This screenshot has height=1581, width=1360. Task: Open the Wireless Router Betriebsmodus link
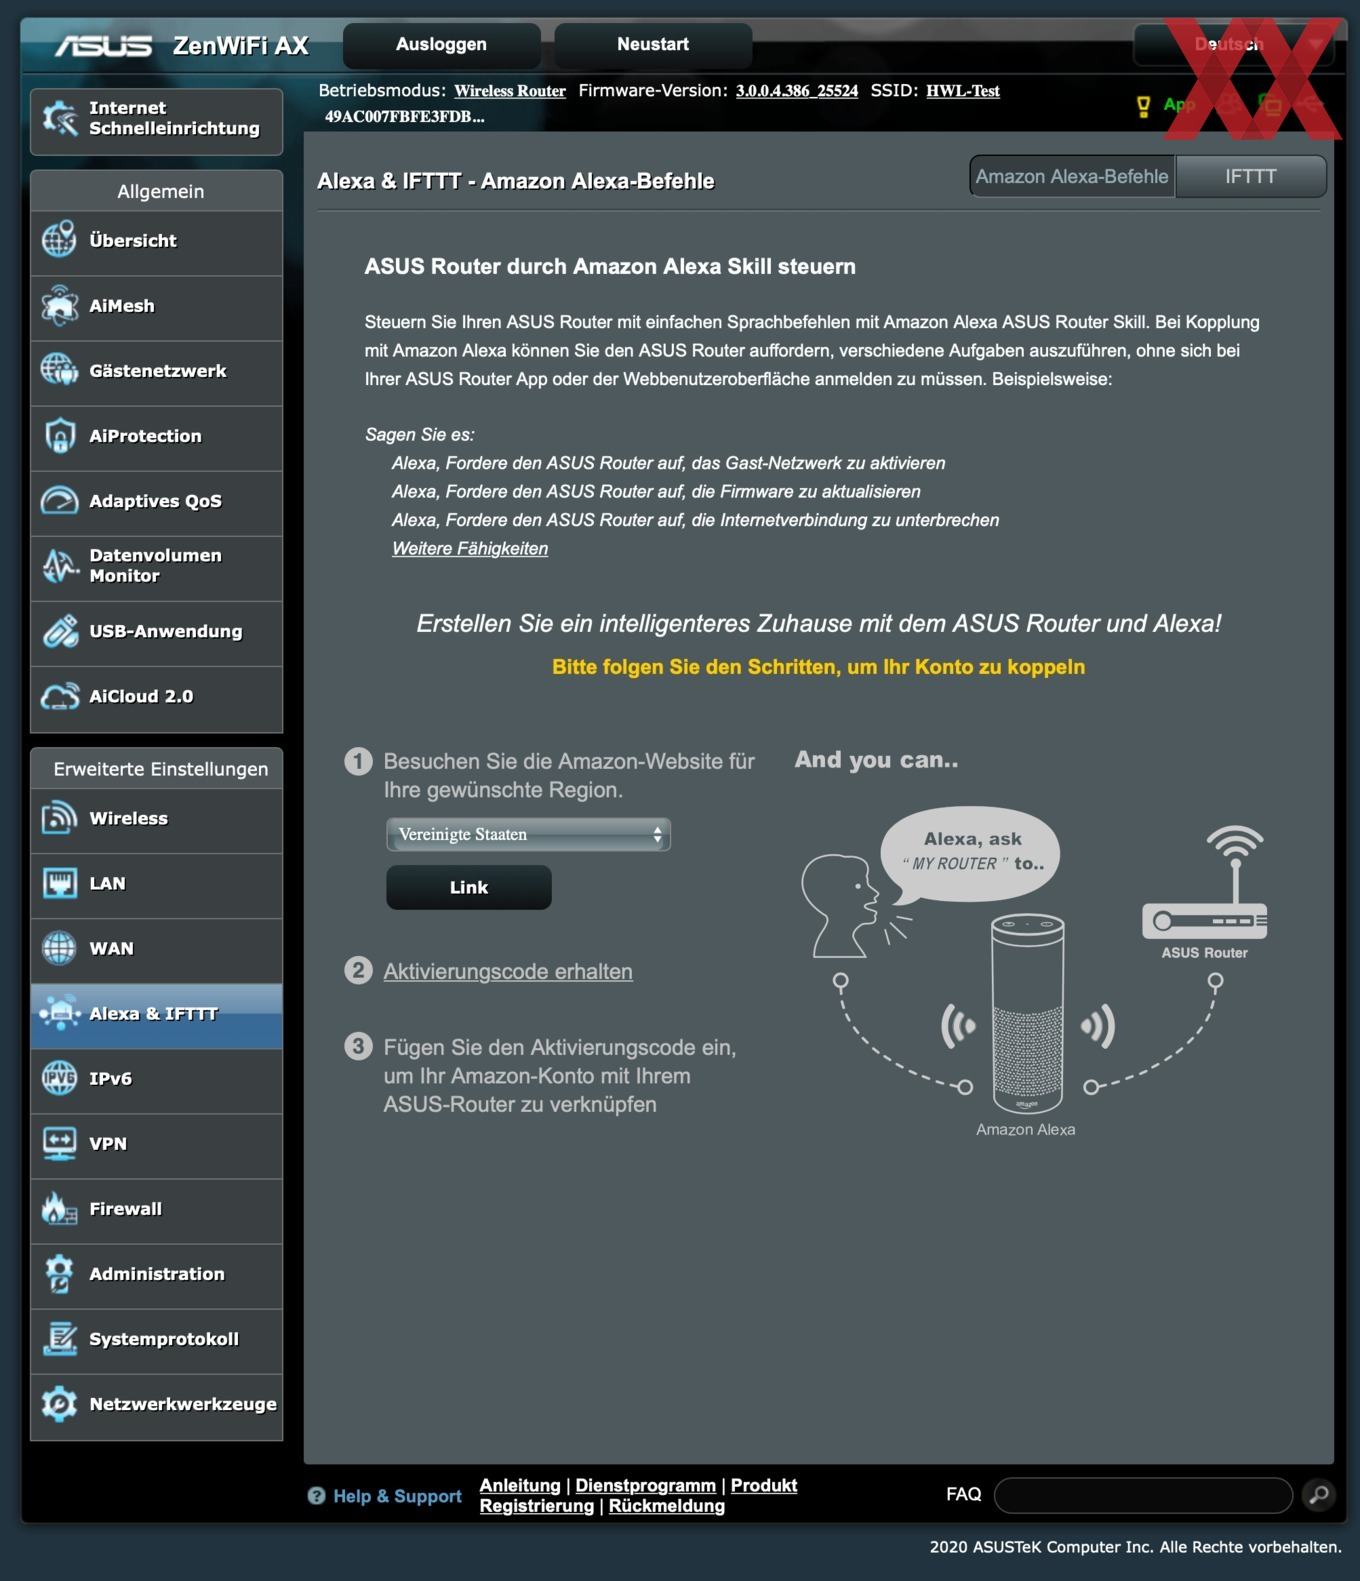coord(510,91)
